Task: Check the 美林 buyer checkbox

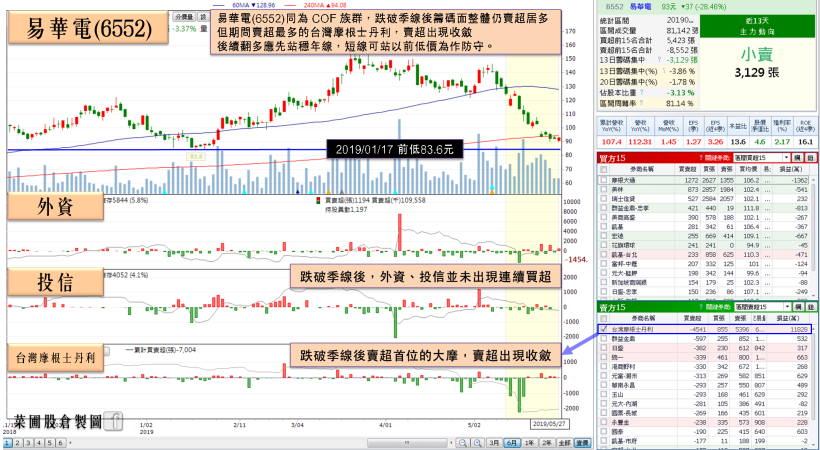Action: click(x=603, y=189)
